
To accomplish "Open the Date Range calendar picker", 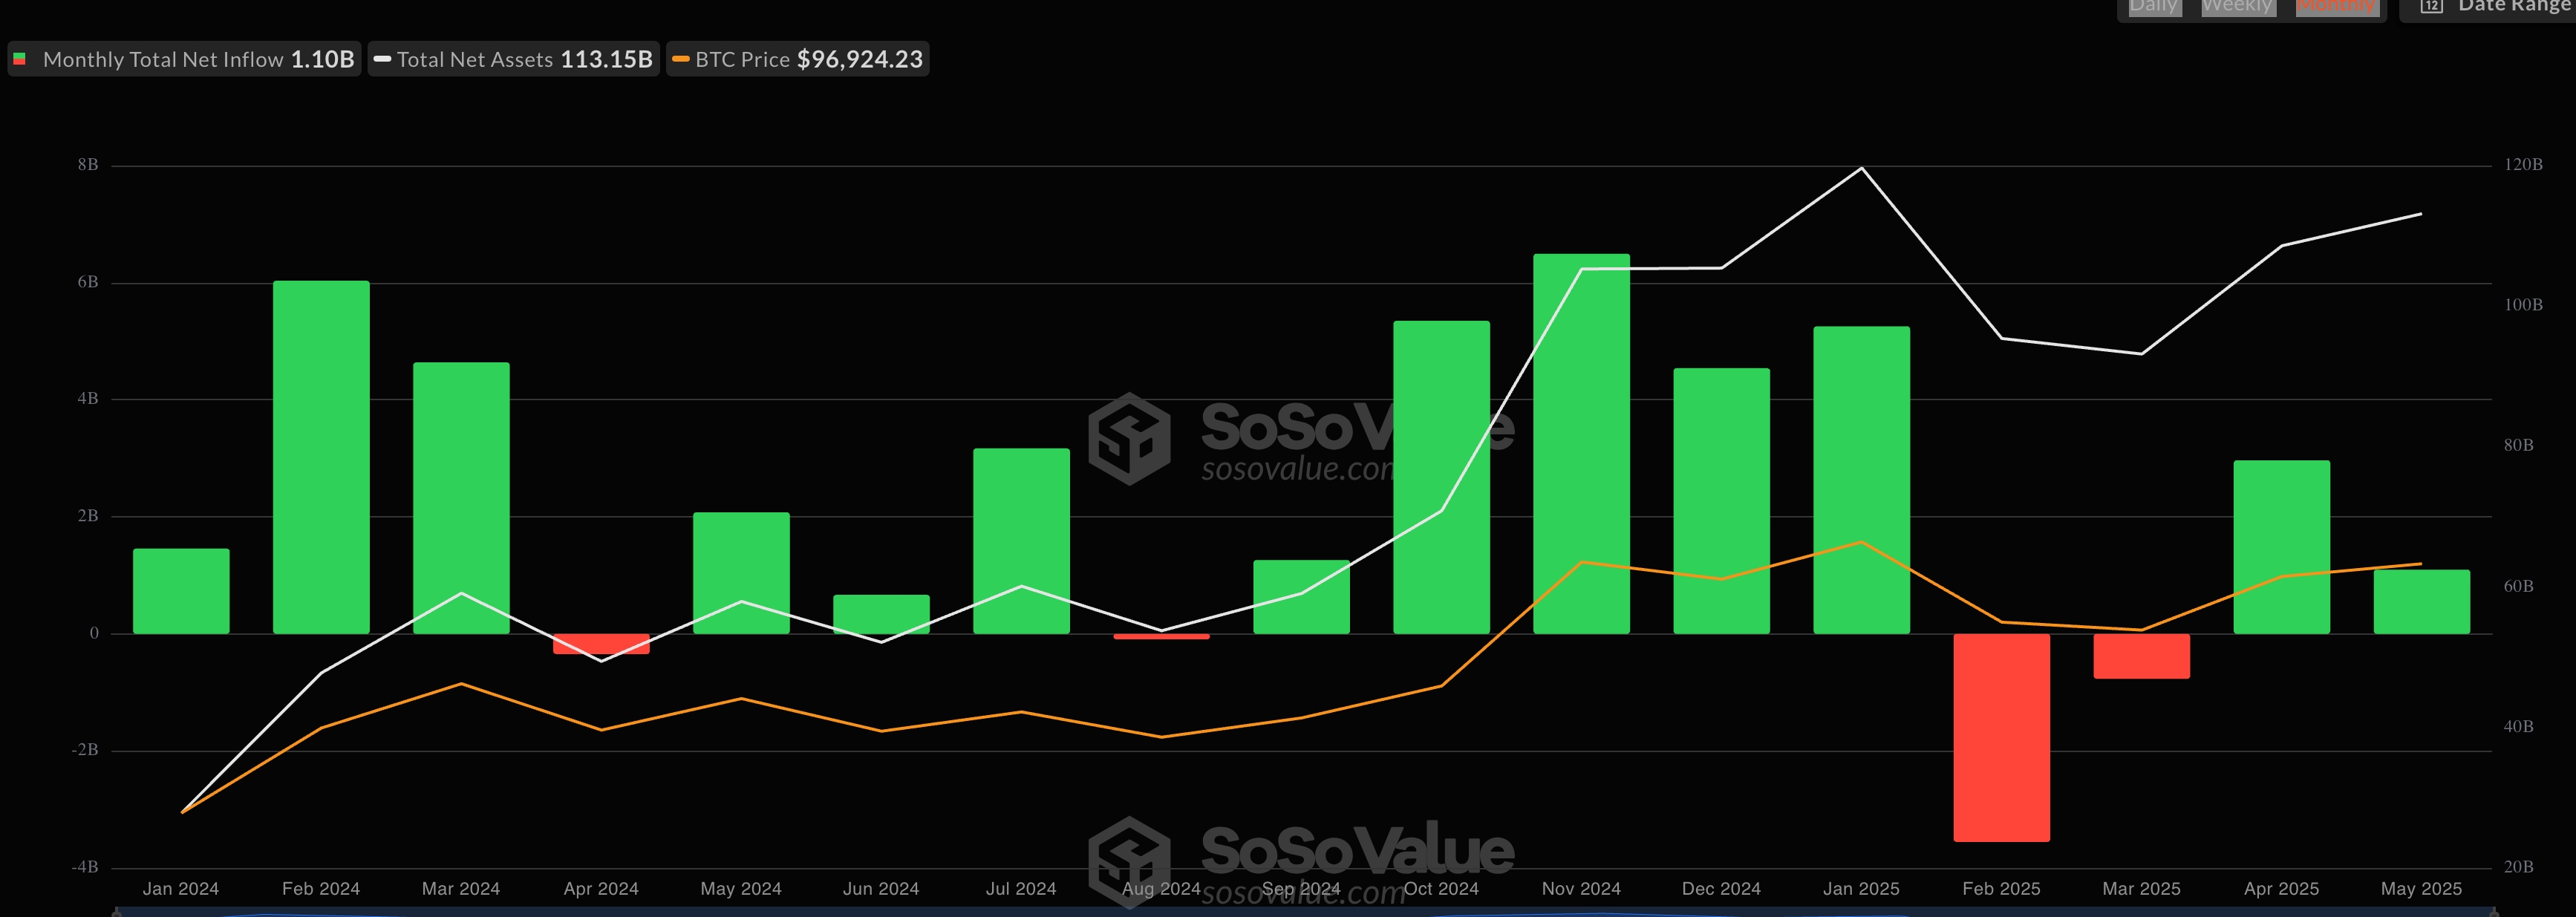I will tap(2488, 7).
